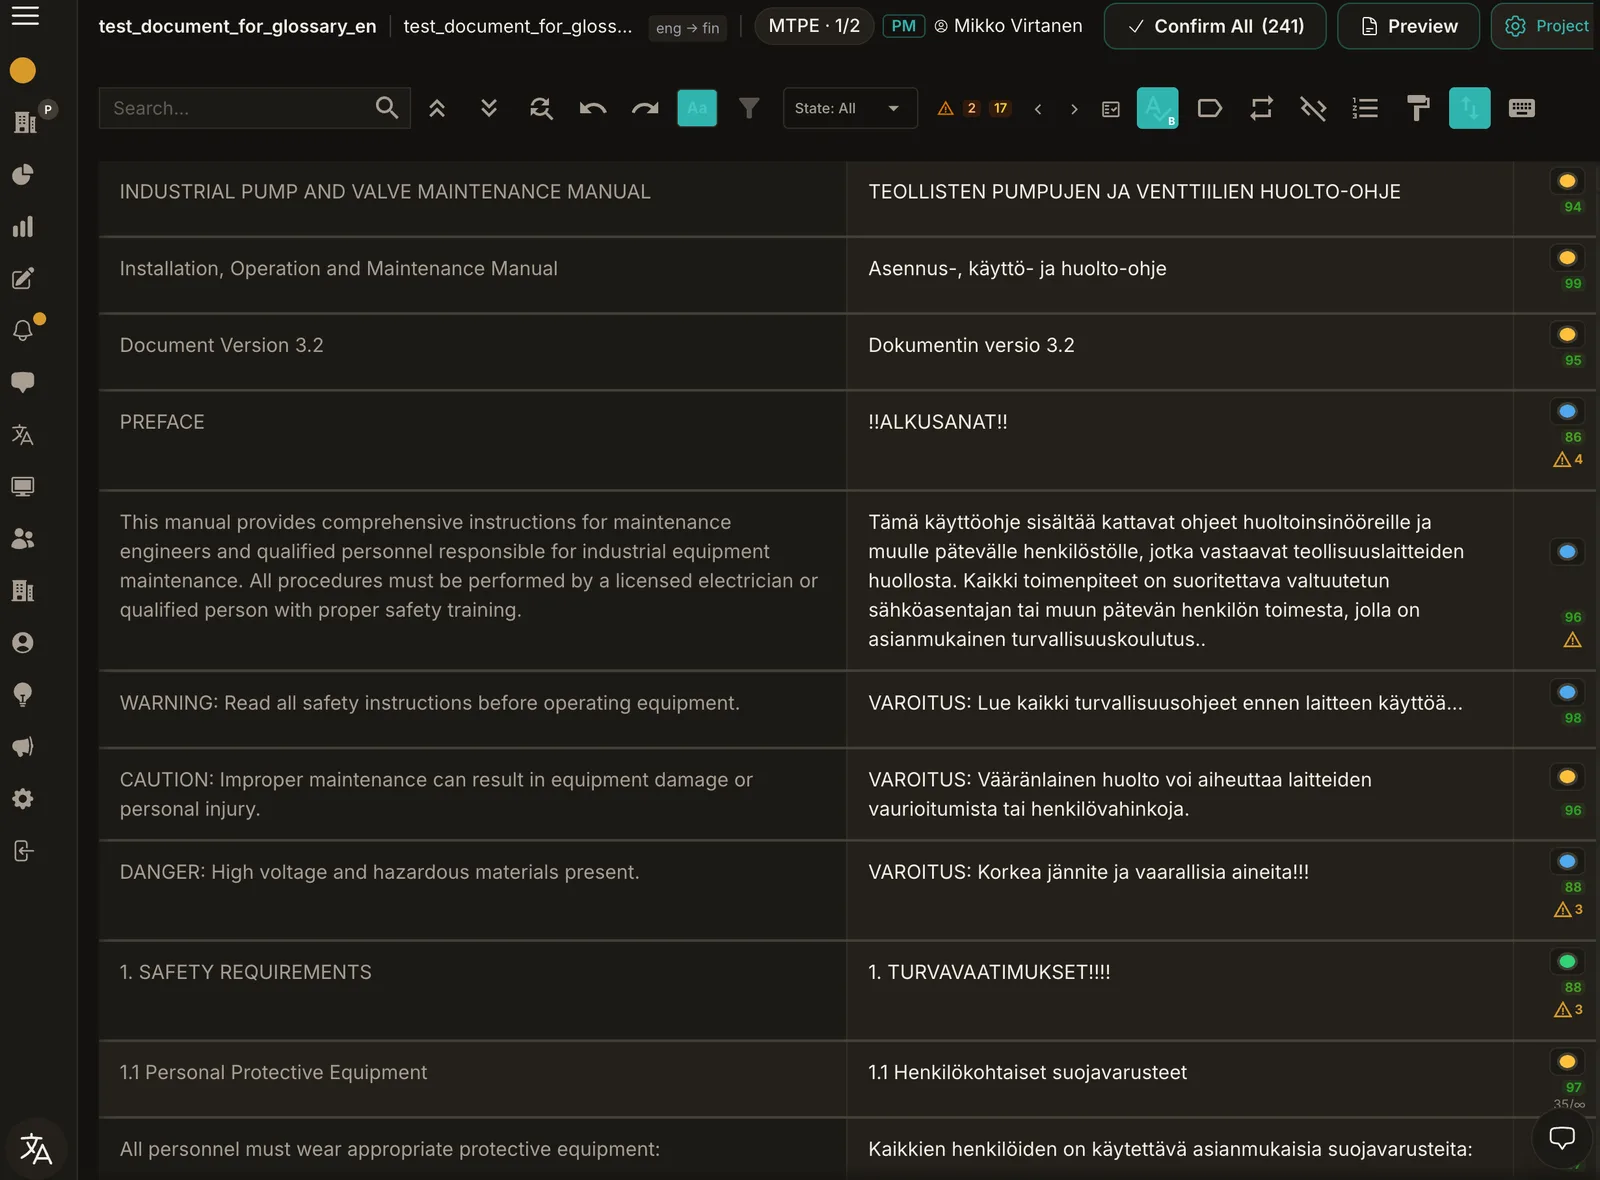1600x1180 pixels.
Task: Open the Project settings button
Action: tap(1545, 26)
